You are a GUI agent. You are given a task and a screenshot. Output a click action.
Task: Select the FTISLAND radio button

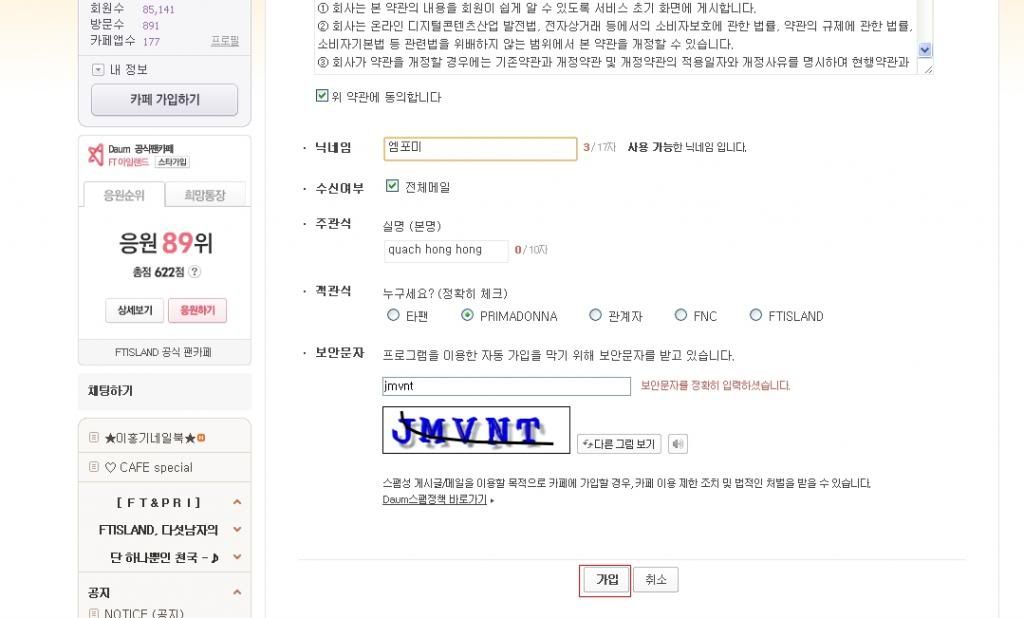[756, 316]
